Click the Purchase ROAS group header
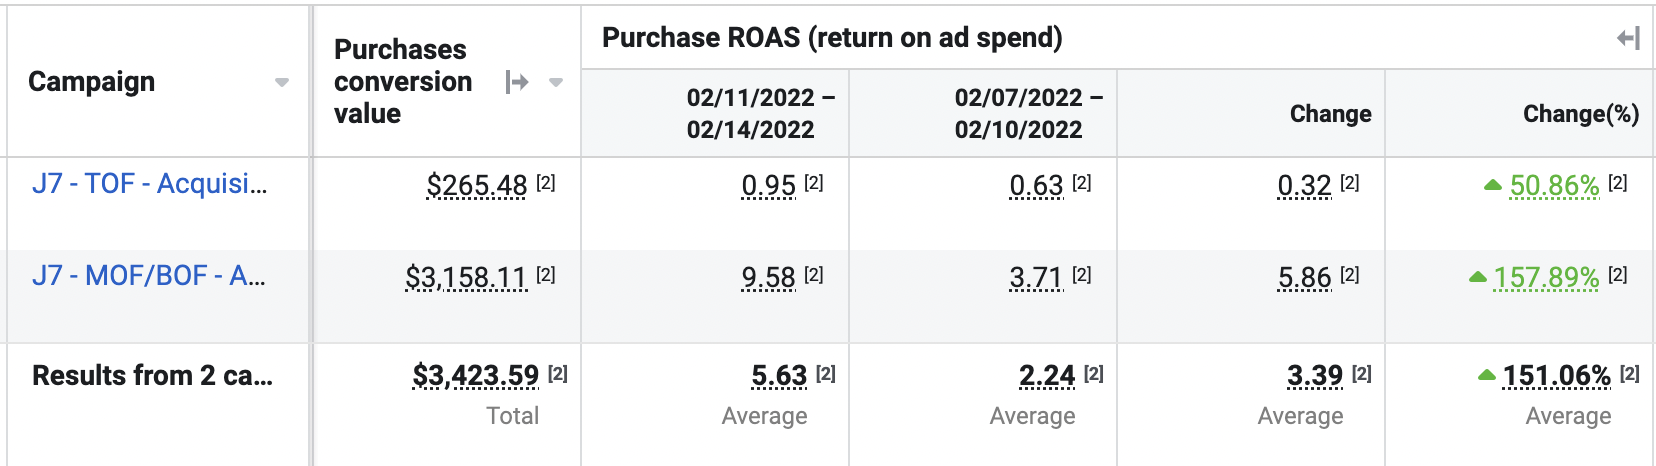The image size is (1656, 466). 832,38
